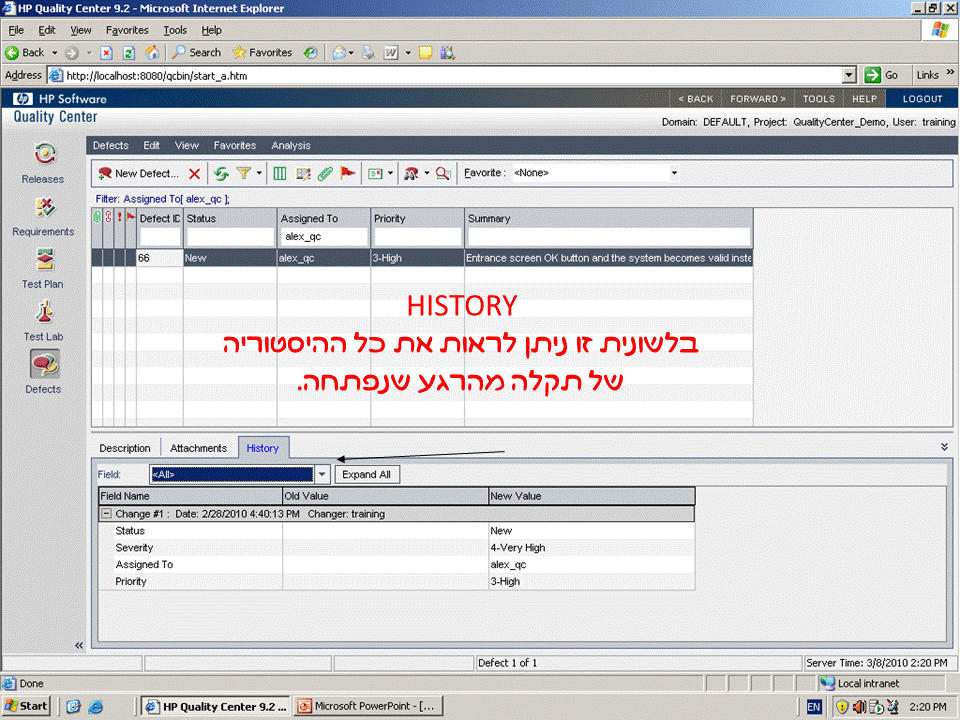Click the browser Search button
This screenshot has height=720, width=960.
[x=197, y=53]
